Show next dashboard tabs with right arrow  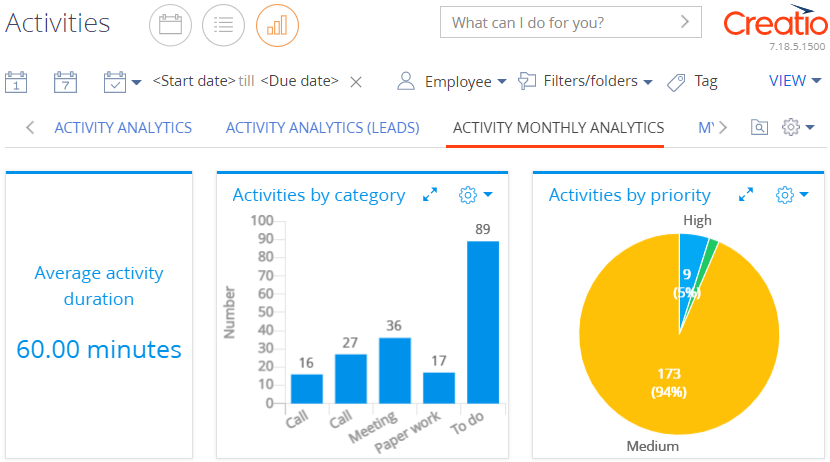pos(723,128)
